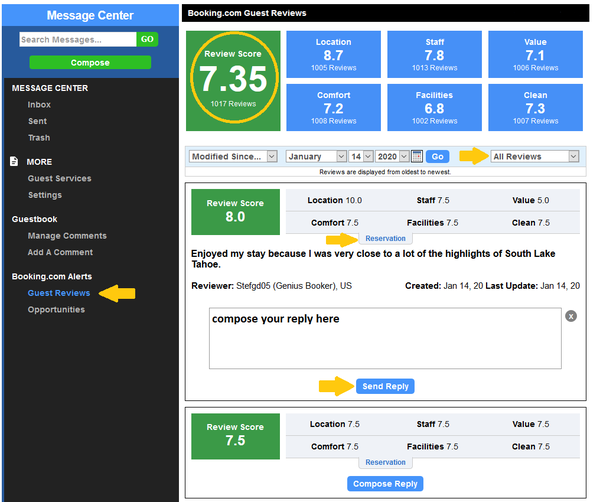Click the Guestbook section heading

click(x=34, y=219)
